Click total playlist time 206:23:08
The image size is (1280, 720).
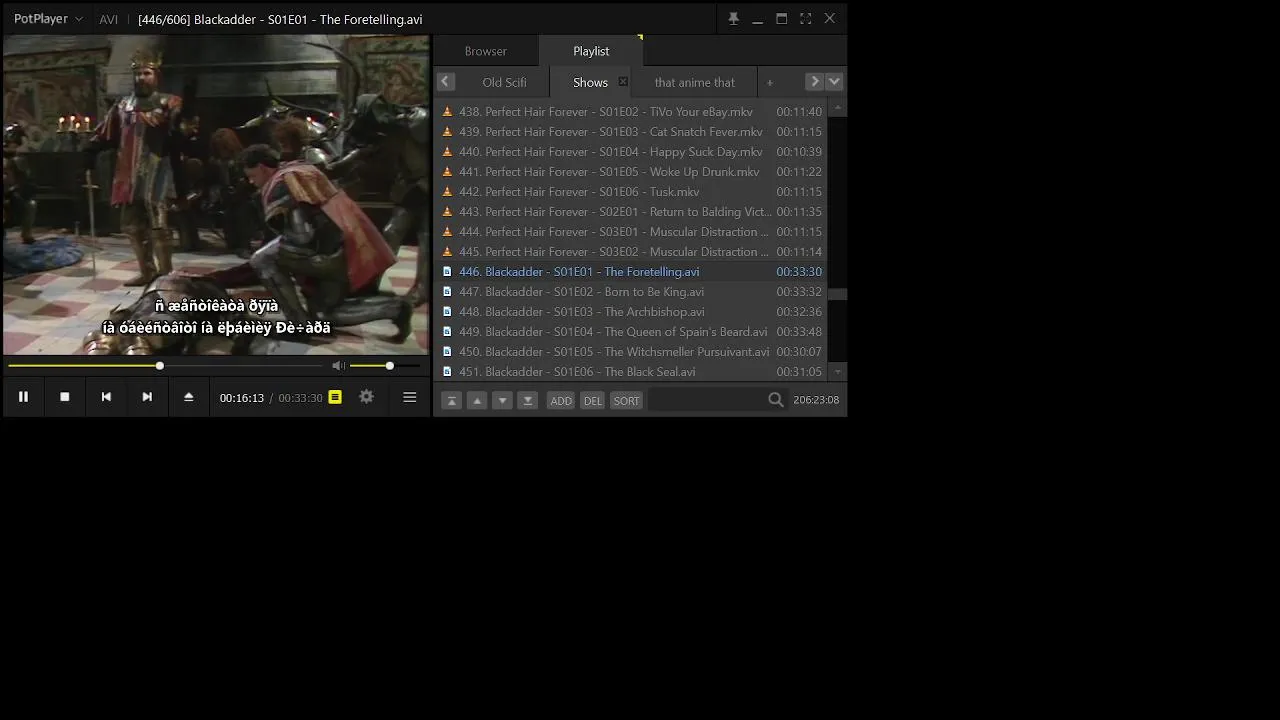click(x=816, y=400)
